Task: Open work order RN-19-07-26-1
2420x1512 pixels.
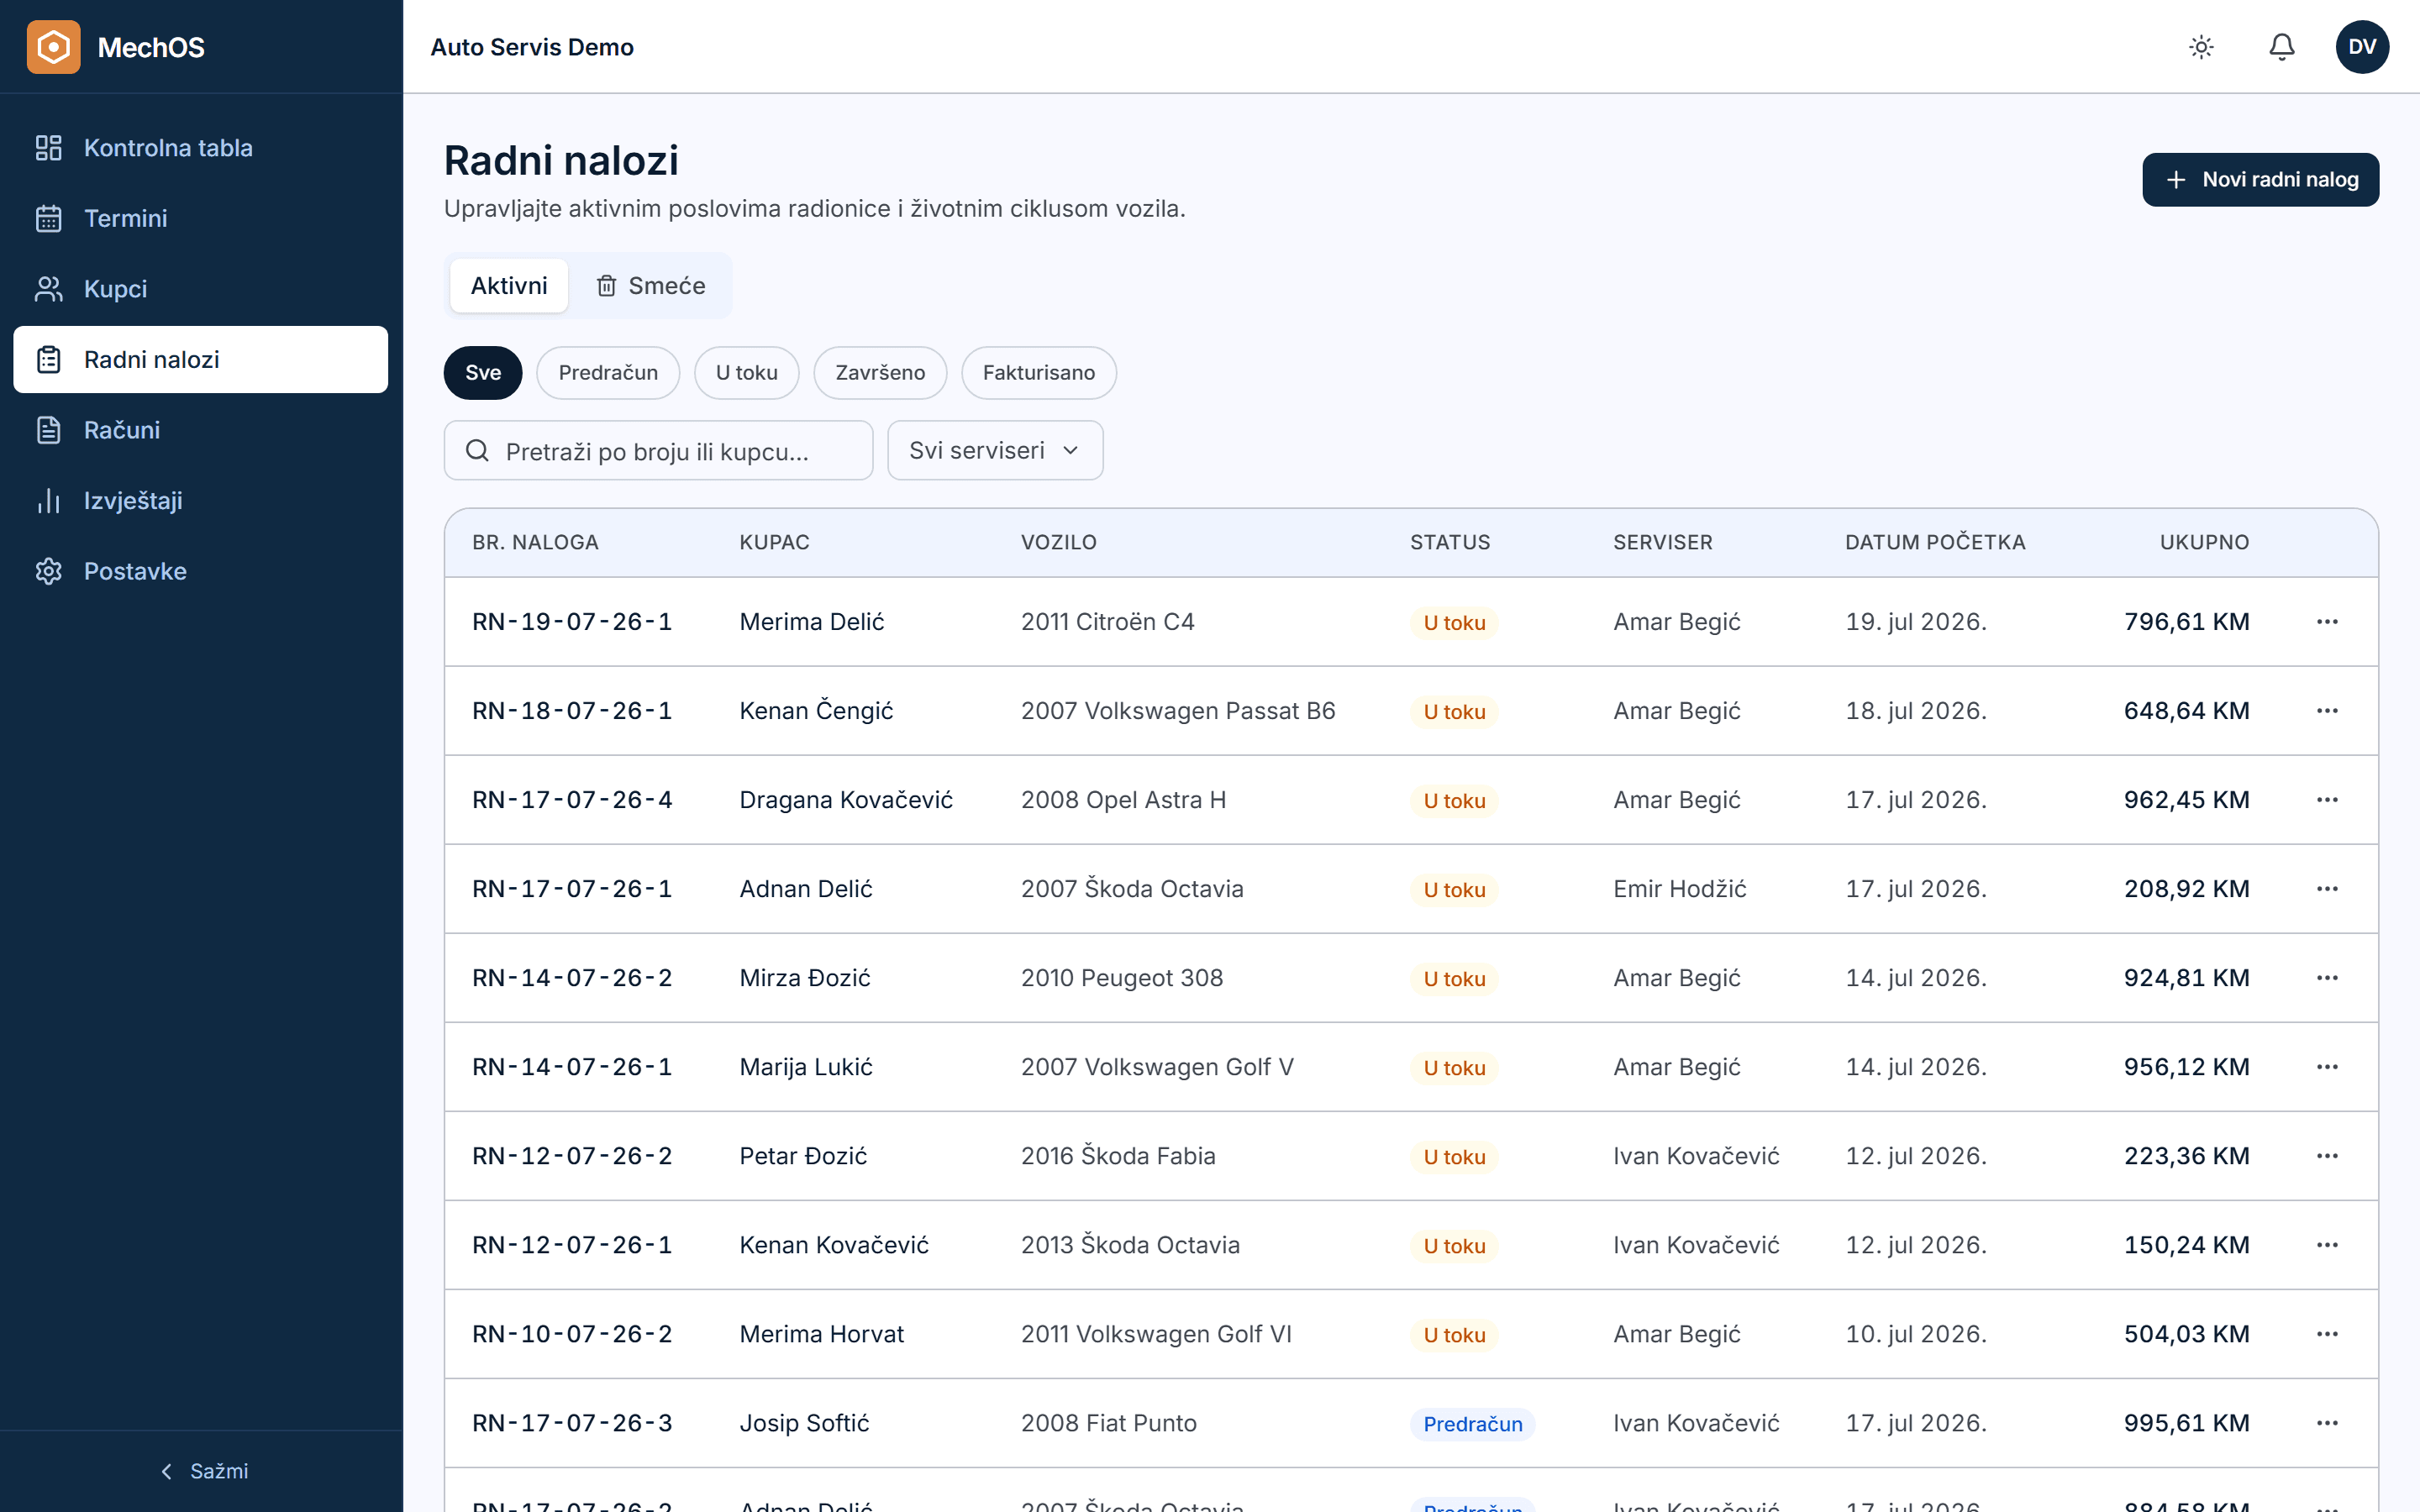Action: coord(572,622)
